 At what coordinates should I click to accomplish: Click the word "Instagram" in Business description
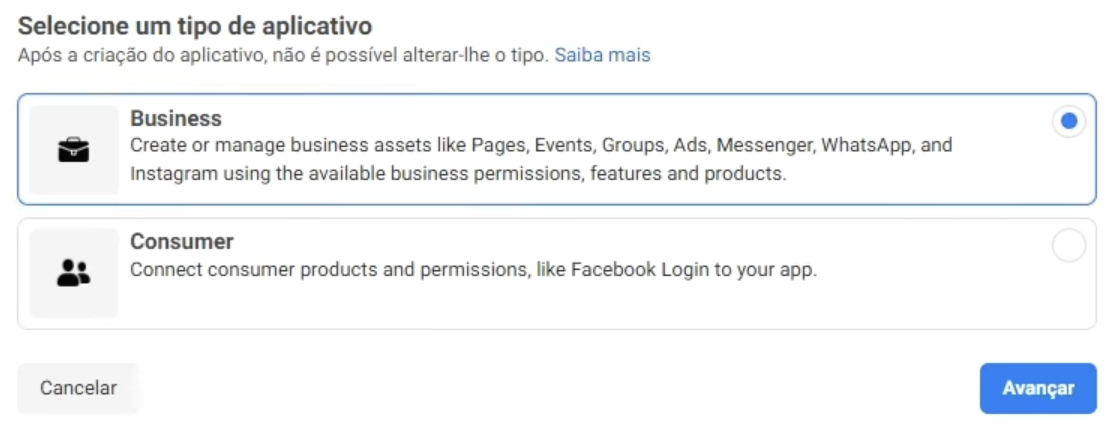(168, 173)
